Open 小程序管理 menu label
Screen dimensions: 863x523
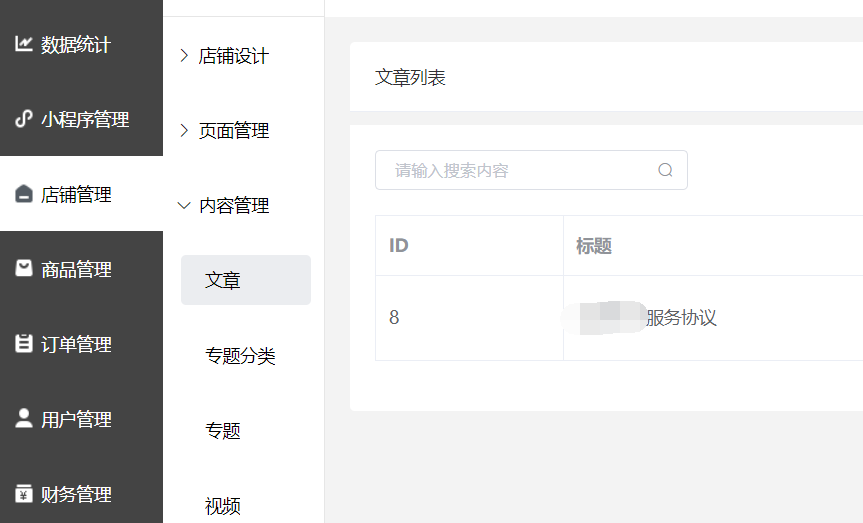[85, 119]
